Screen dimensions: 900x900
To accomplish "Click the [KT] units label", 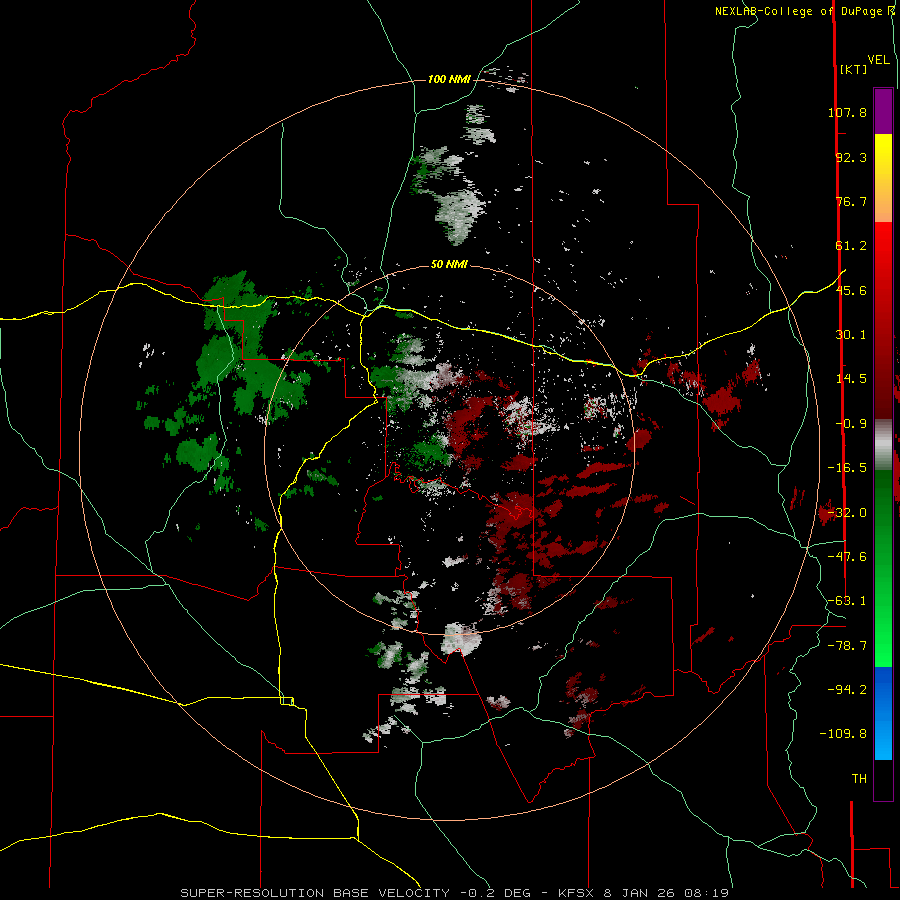I will (854, 69).
